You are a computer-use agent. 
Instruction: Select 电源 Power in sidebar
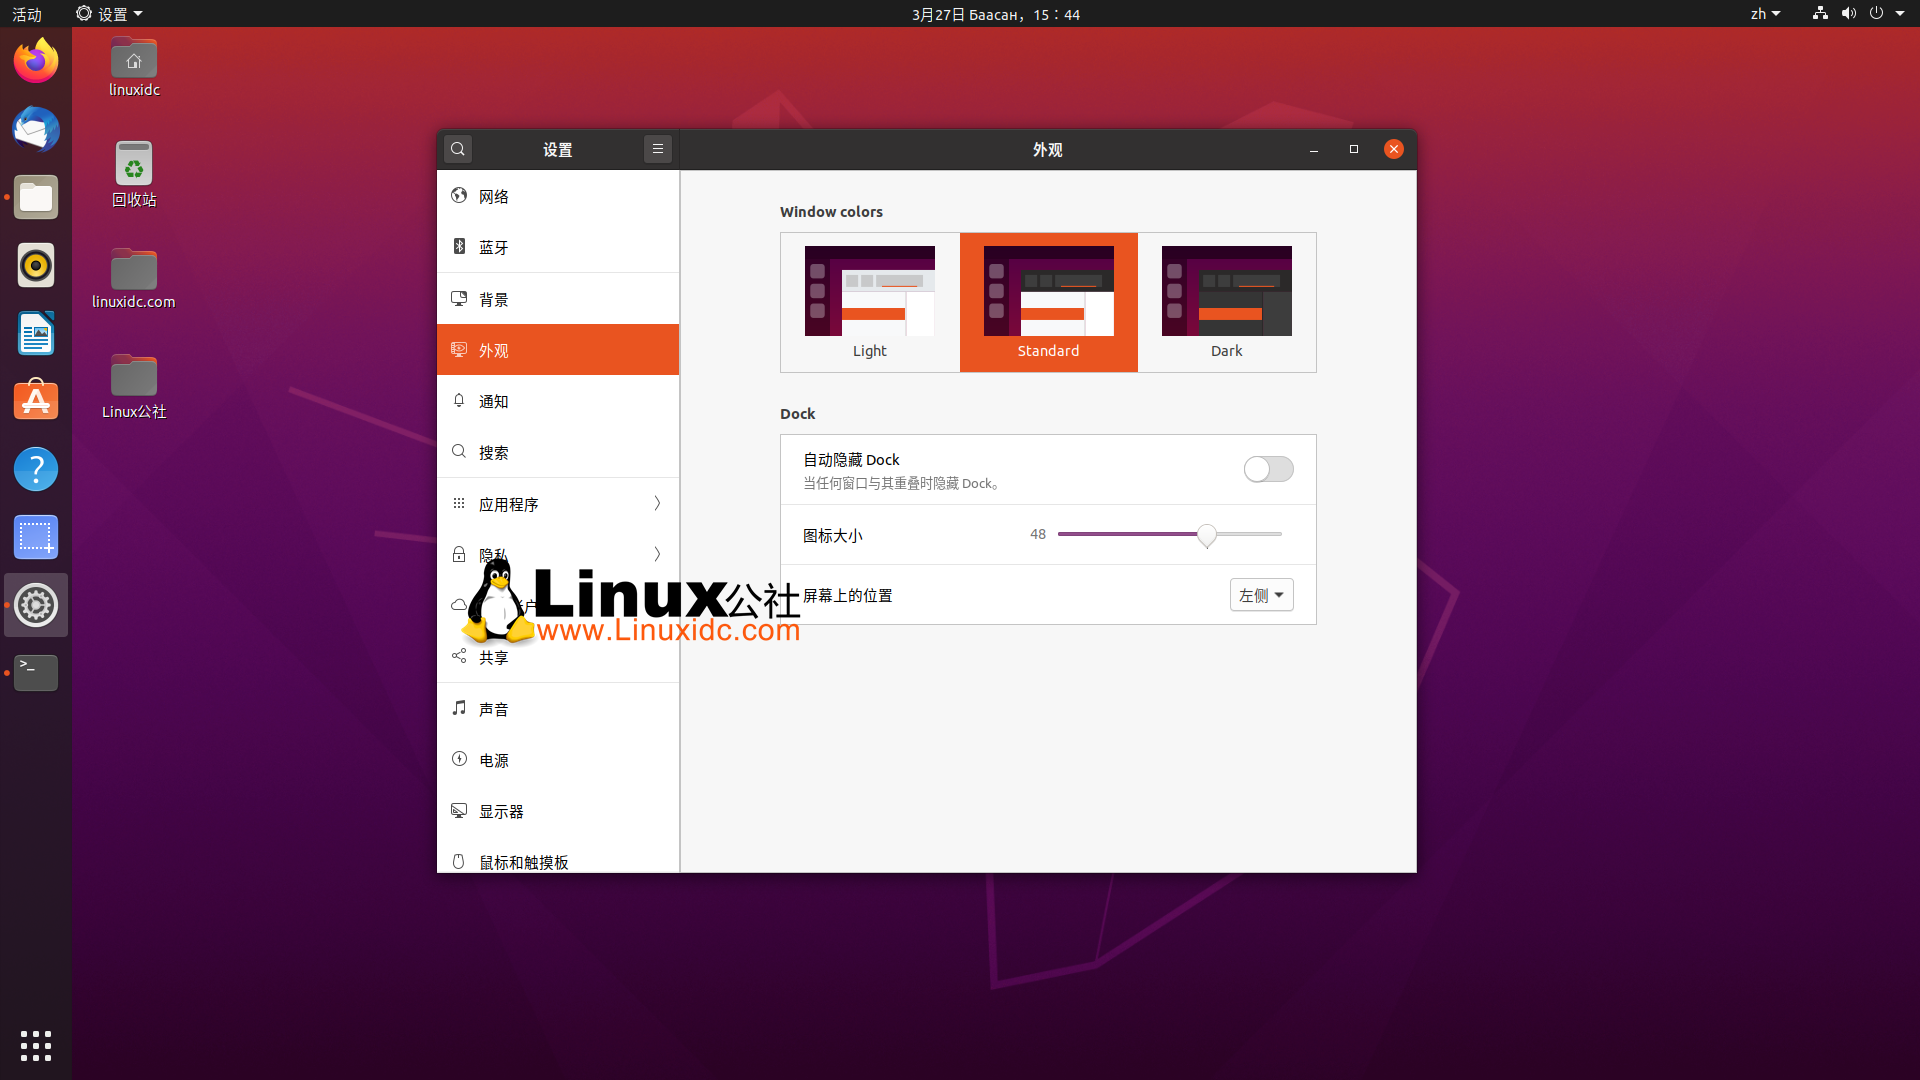pos(558,760)
